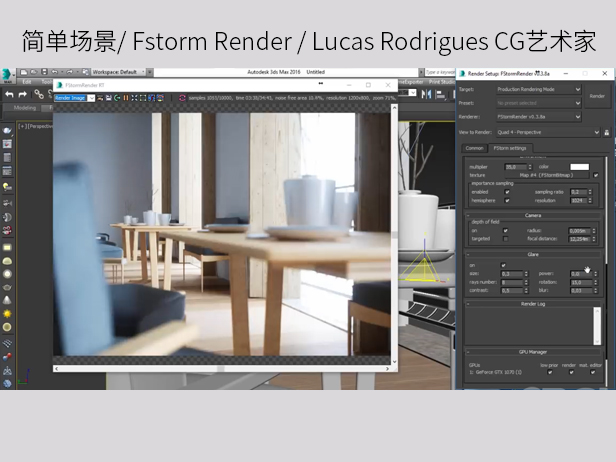Screen dimensions: 616x462
Task: Click the redo arrow in main toolbar
Action: point(24,94)
